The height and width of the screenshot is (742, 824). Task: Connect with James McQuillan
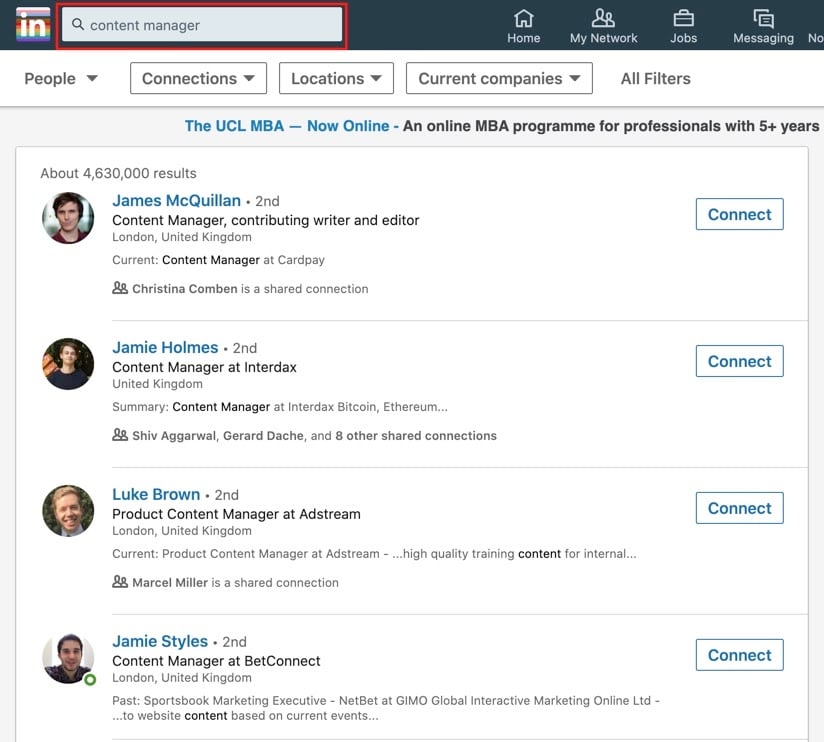coord(739,214)
